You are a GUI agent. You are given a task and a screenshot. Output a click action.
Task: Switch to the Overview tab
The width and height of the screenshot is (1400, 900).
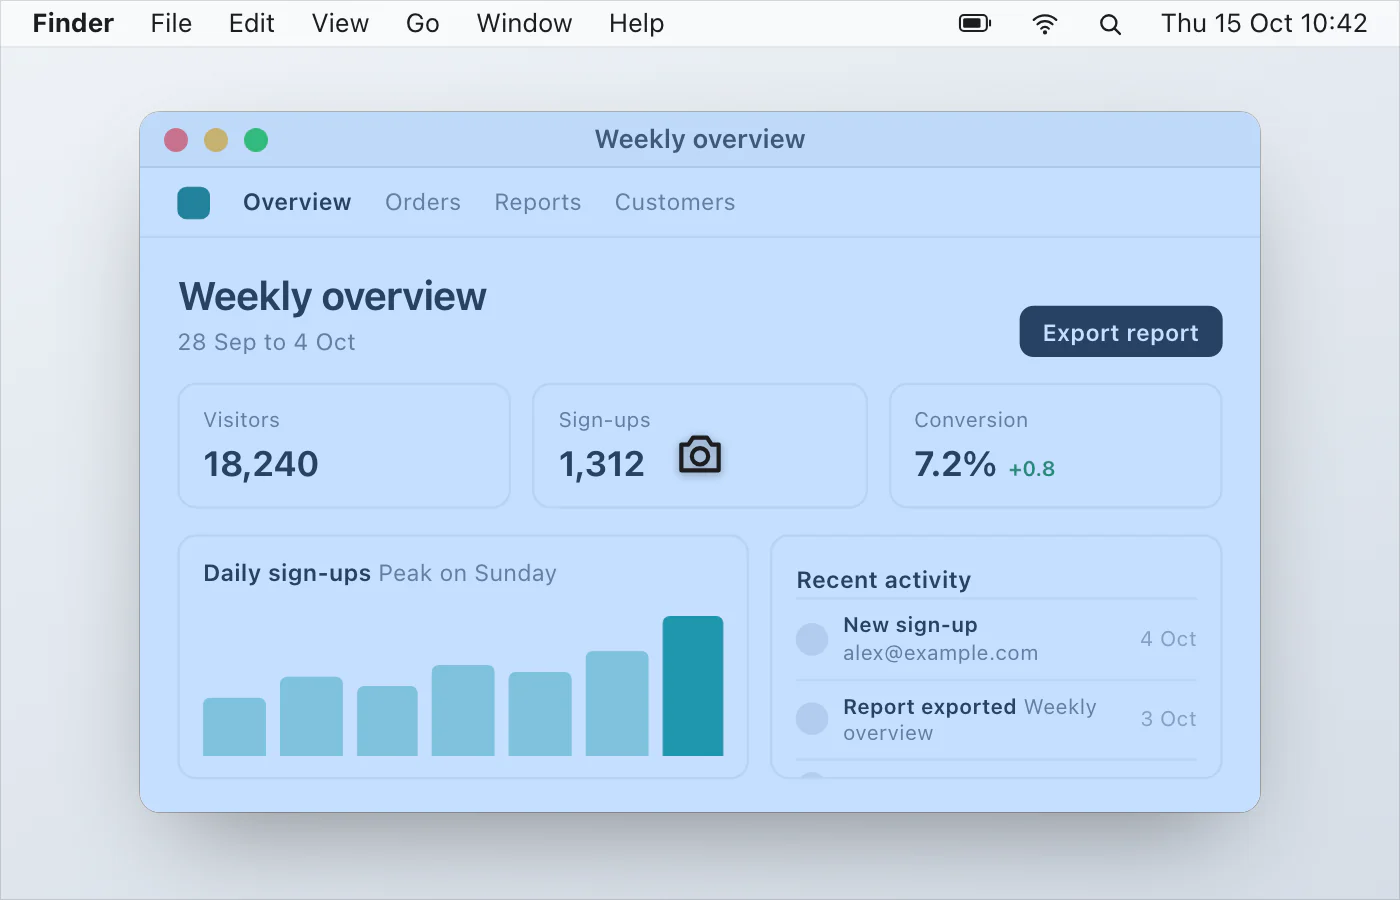click(x=297, y=202)
